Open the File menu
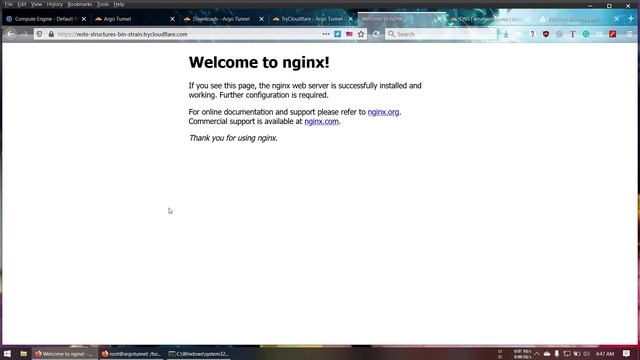This screenshot has width=640, height=360. (9, 4)
